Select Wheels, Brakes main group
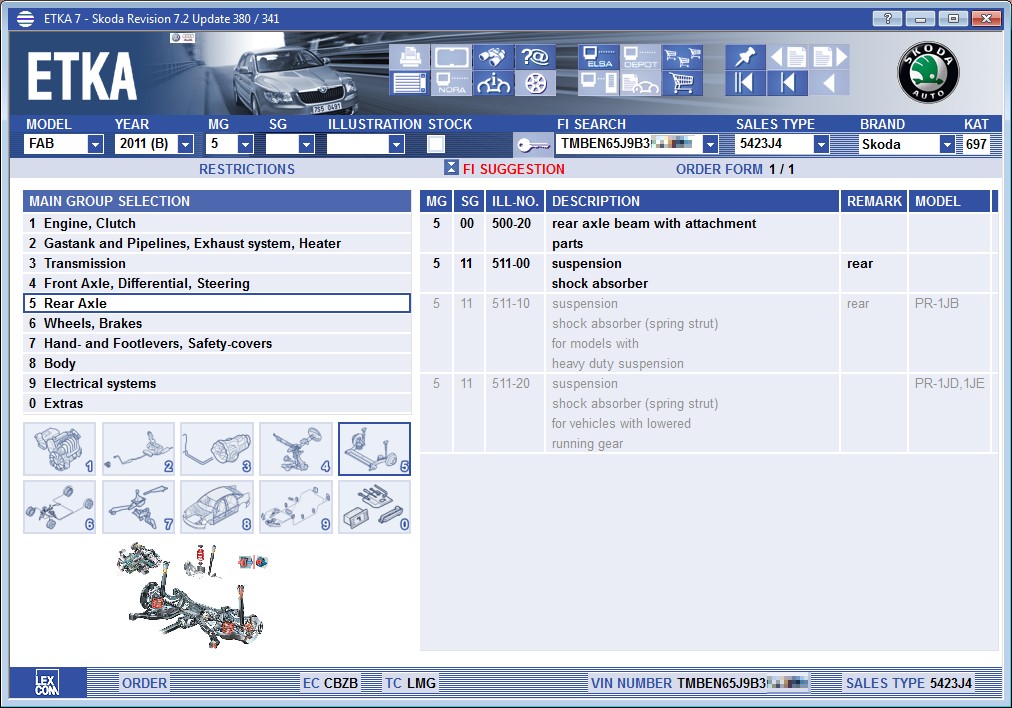Viewport: 1012px width, 708px height. tap(217, 323)
